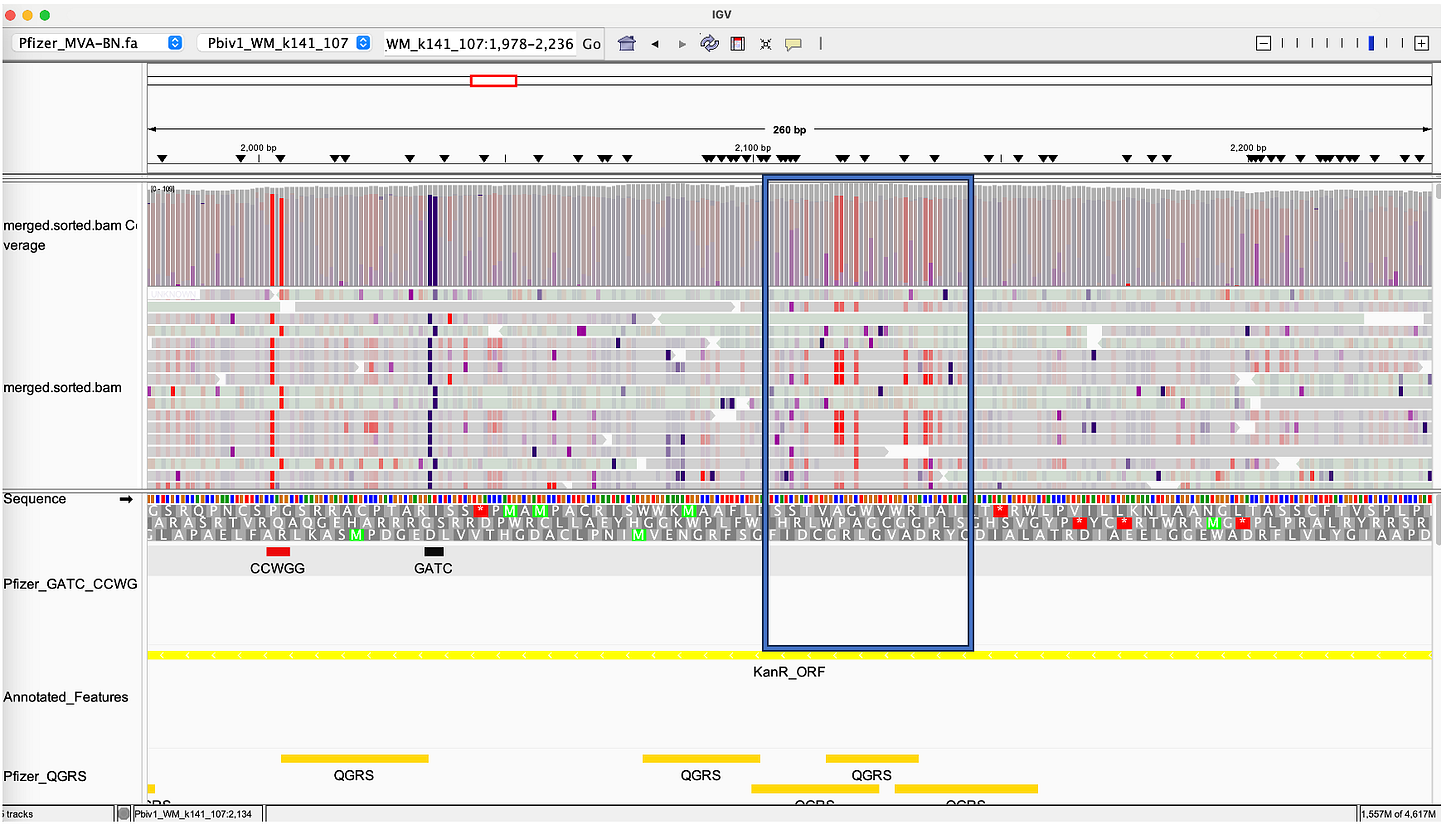Click the 260 bp span label
The image size is (1456, 839).
(x=789, y=130)
